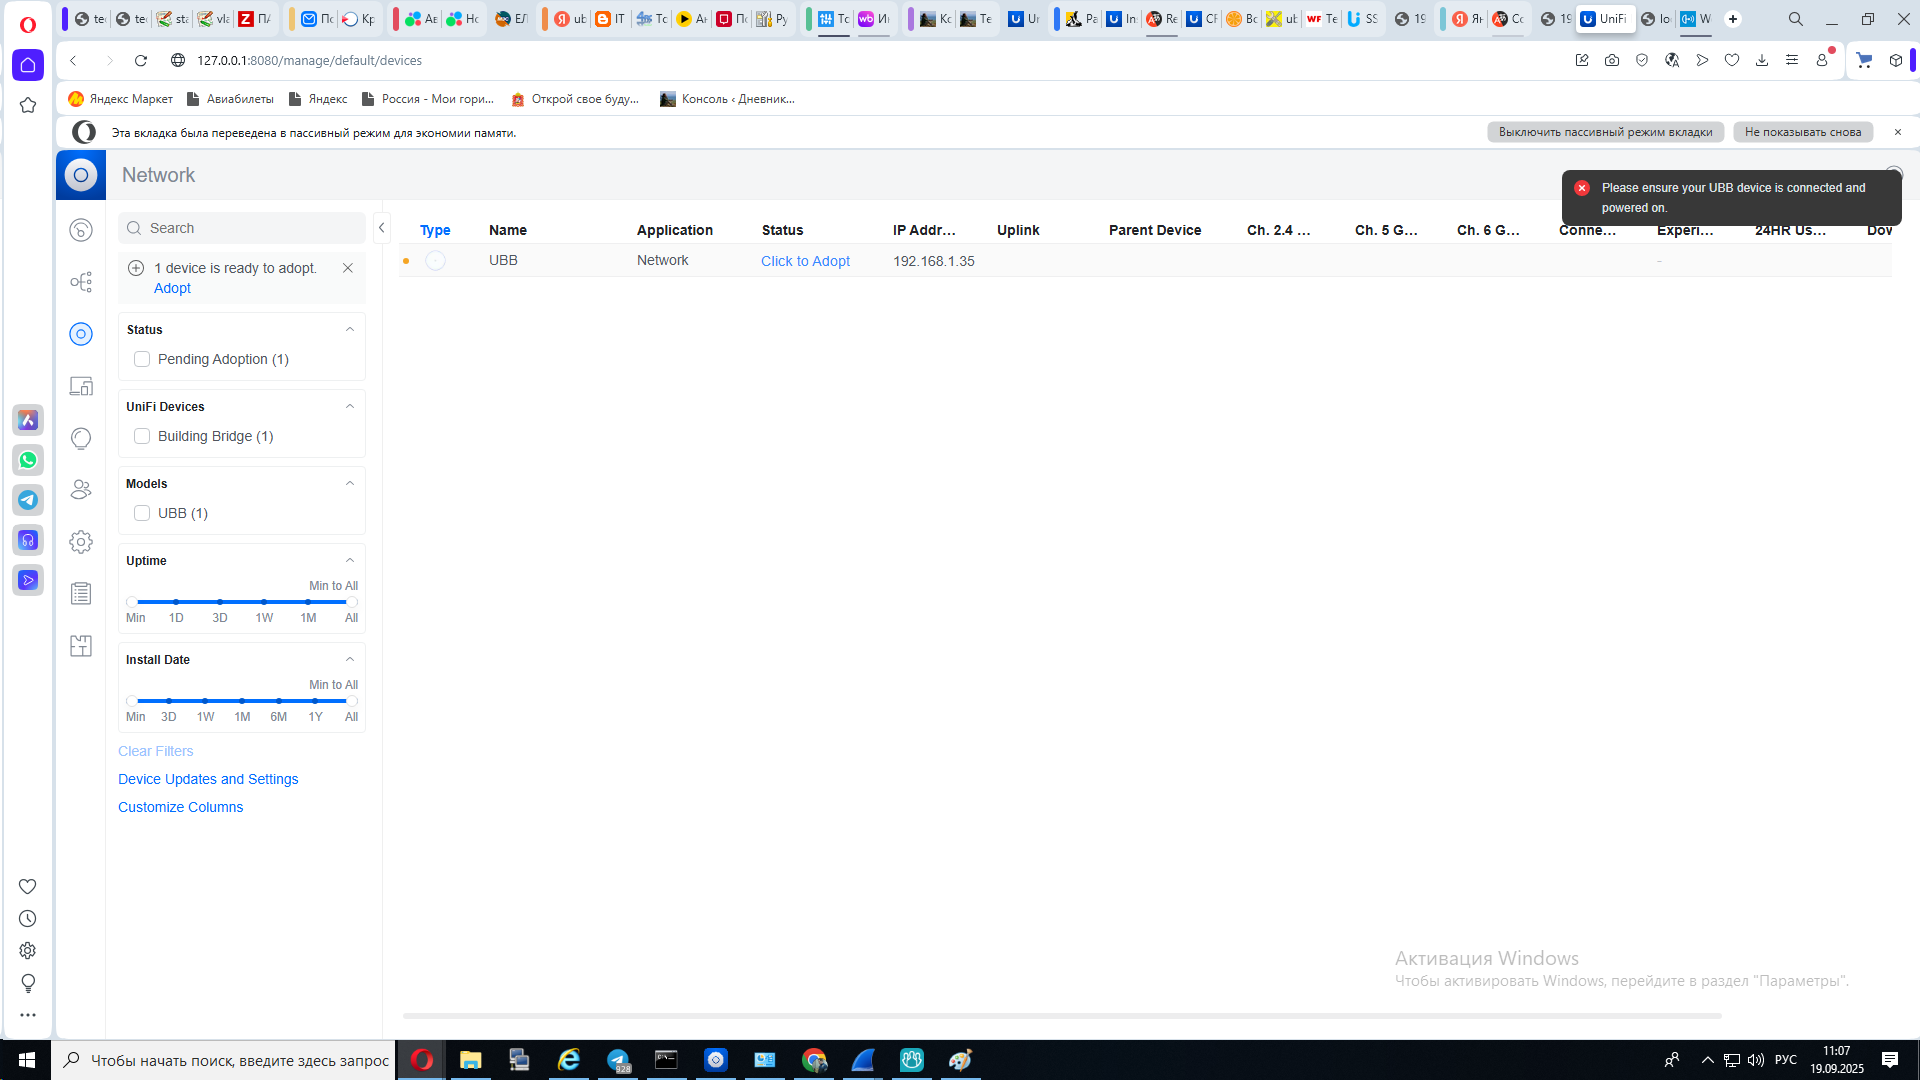
Task: Open Insights lightbulb icon in sidebar
Action: pyautogui.click(x=81, y=438)
